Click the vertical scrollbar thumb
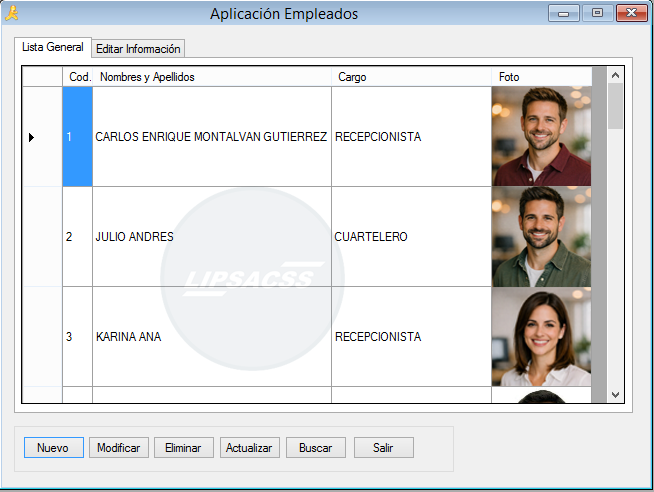Viewport: 654px width, 492px height. [615, 106]
